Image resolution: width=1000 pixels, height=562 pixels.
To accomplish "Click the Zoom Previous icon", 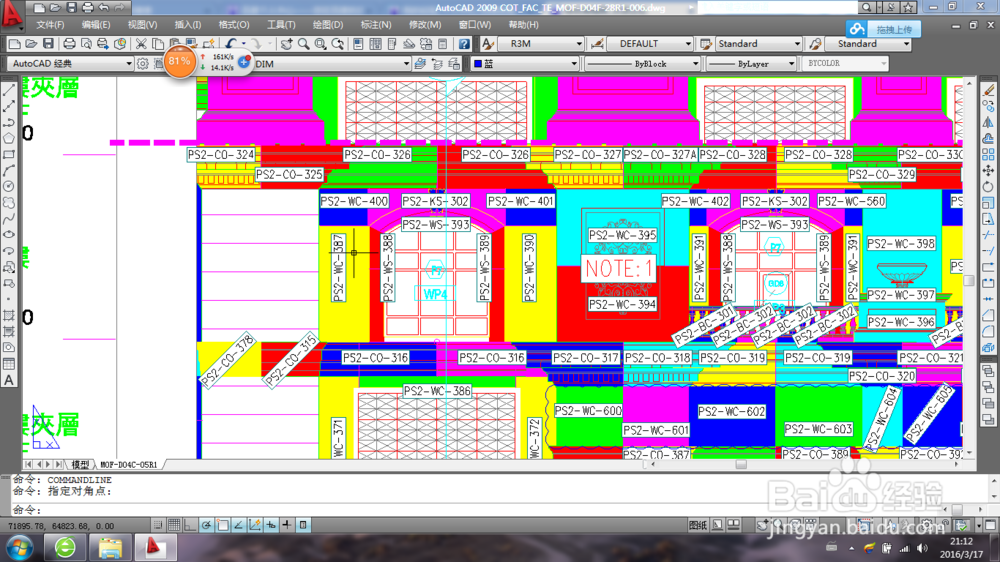I will pos(337,44).
